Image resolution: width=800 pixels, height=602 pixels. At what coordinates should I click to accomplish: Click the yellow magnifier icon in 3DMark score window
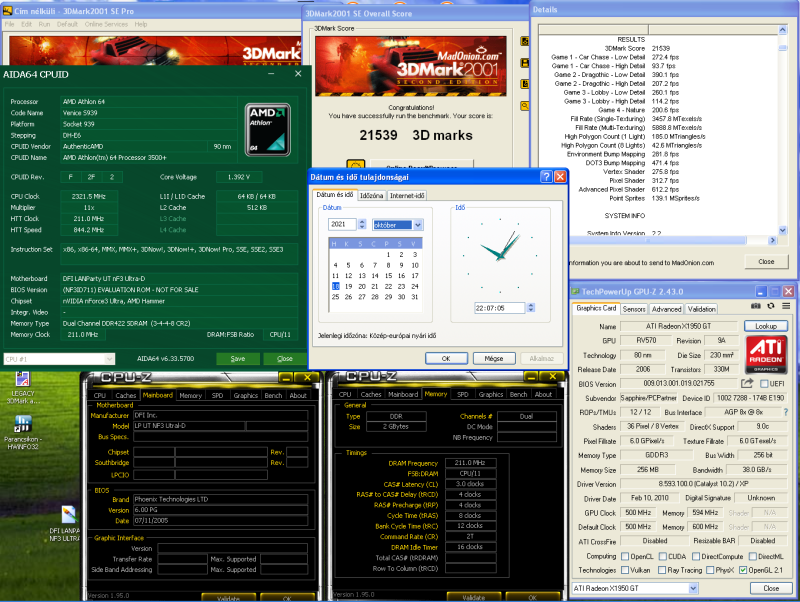524,106
